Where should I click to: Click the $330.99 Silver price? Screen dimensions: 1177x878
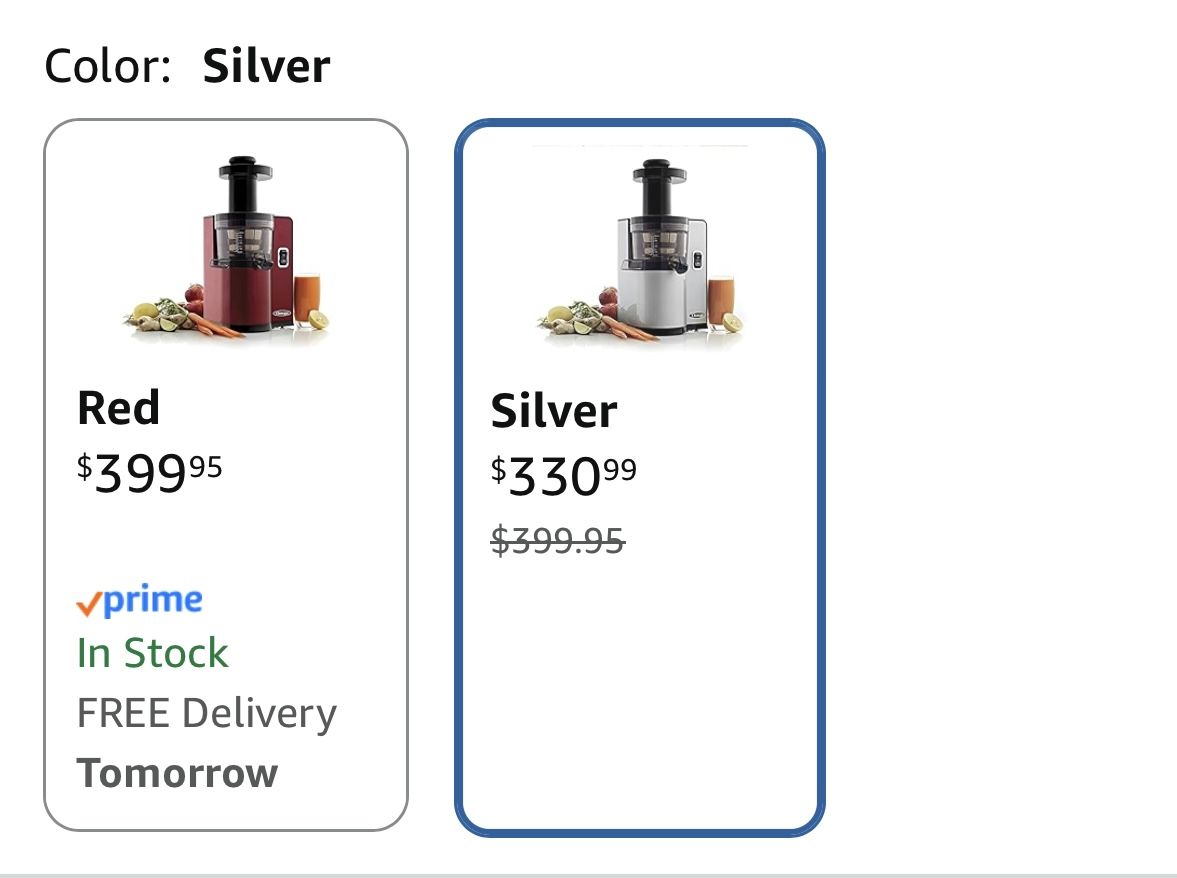coord(563,476)
